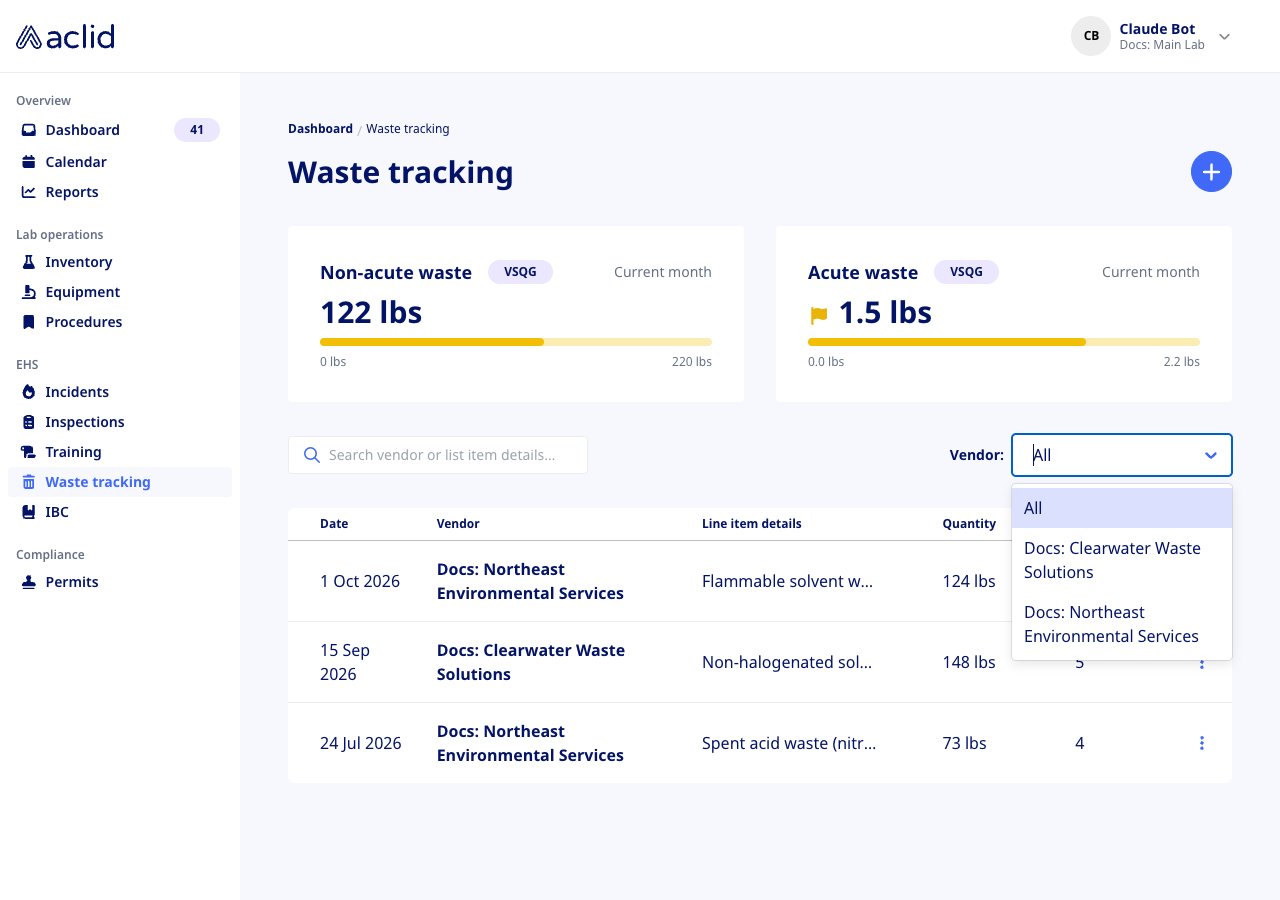1280x900 pixels.
Task: Click the Inspections clipboard icon
Action: point(29,422)
